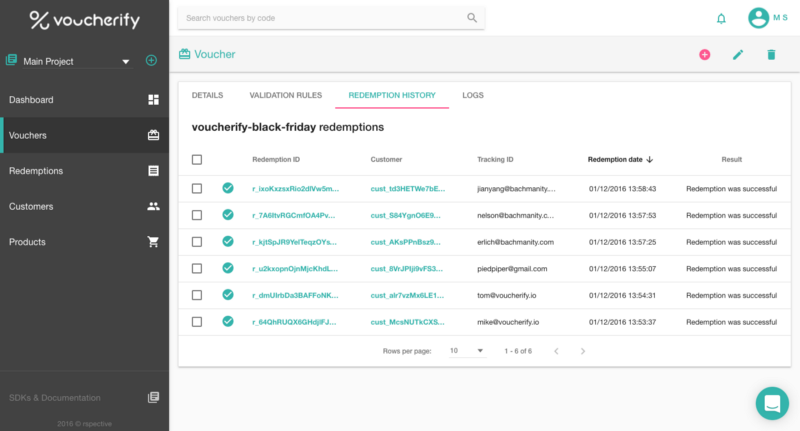Image resolution: width=800 pixels, height=431 pixels.
Task: Open the user account avatar
Action: [x=758, y=18]
